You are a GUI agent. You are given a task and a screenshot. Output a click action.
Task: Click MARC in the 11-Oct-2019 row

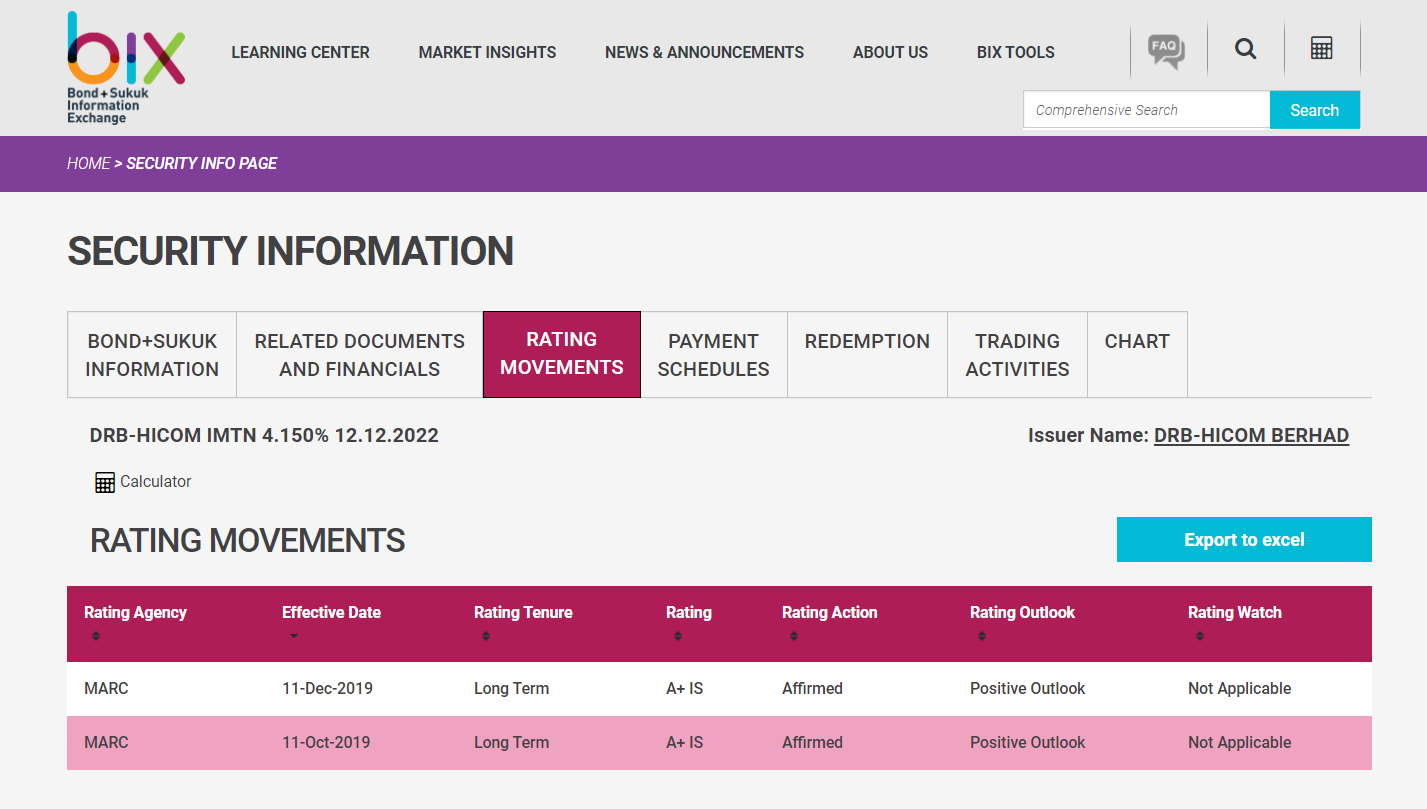click(106, 743)
